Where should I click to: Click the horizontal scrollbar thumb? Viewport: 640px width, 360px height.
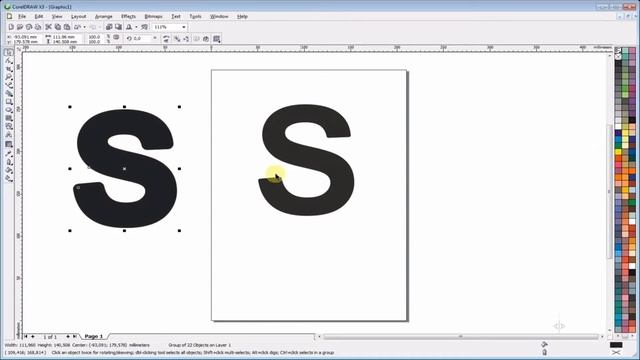pos(460,337)
